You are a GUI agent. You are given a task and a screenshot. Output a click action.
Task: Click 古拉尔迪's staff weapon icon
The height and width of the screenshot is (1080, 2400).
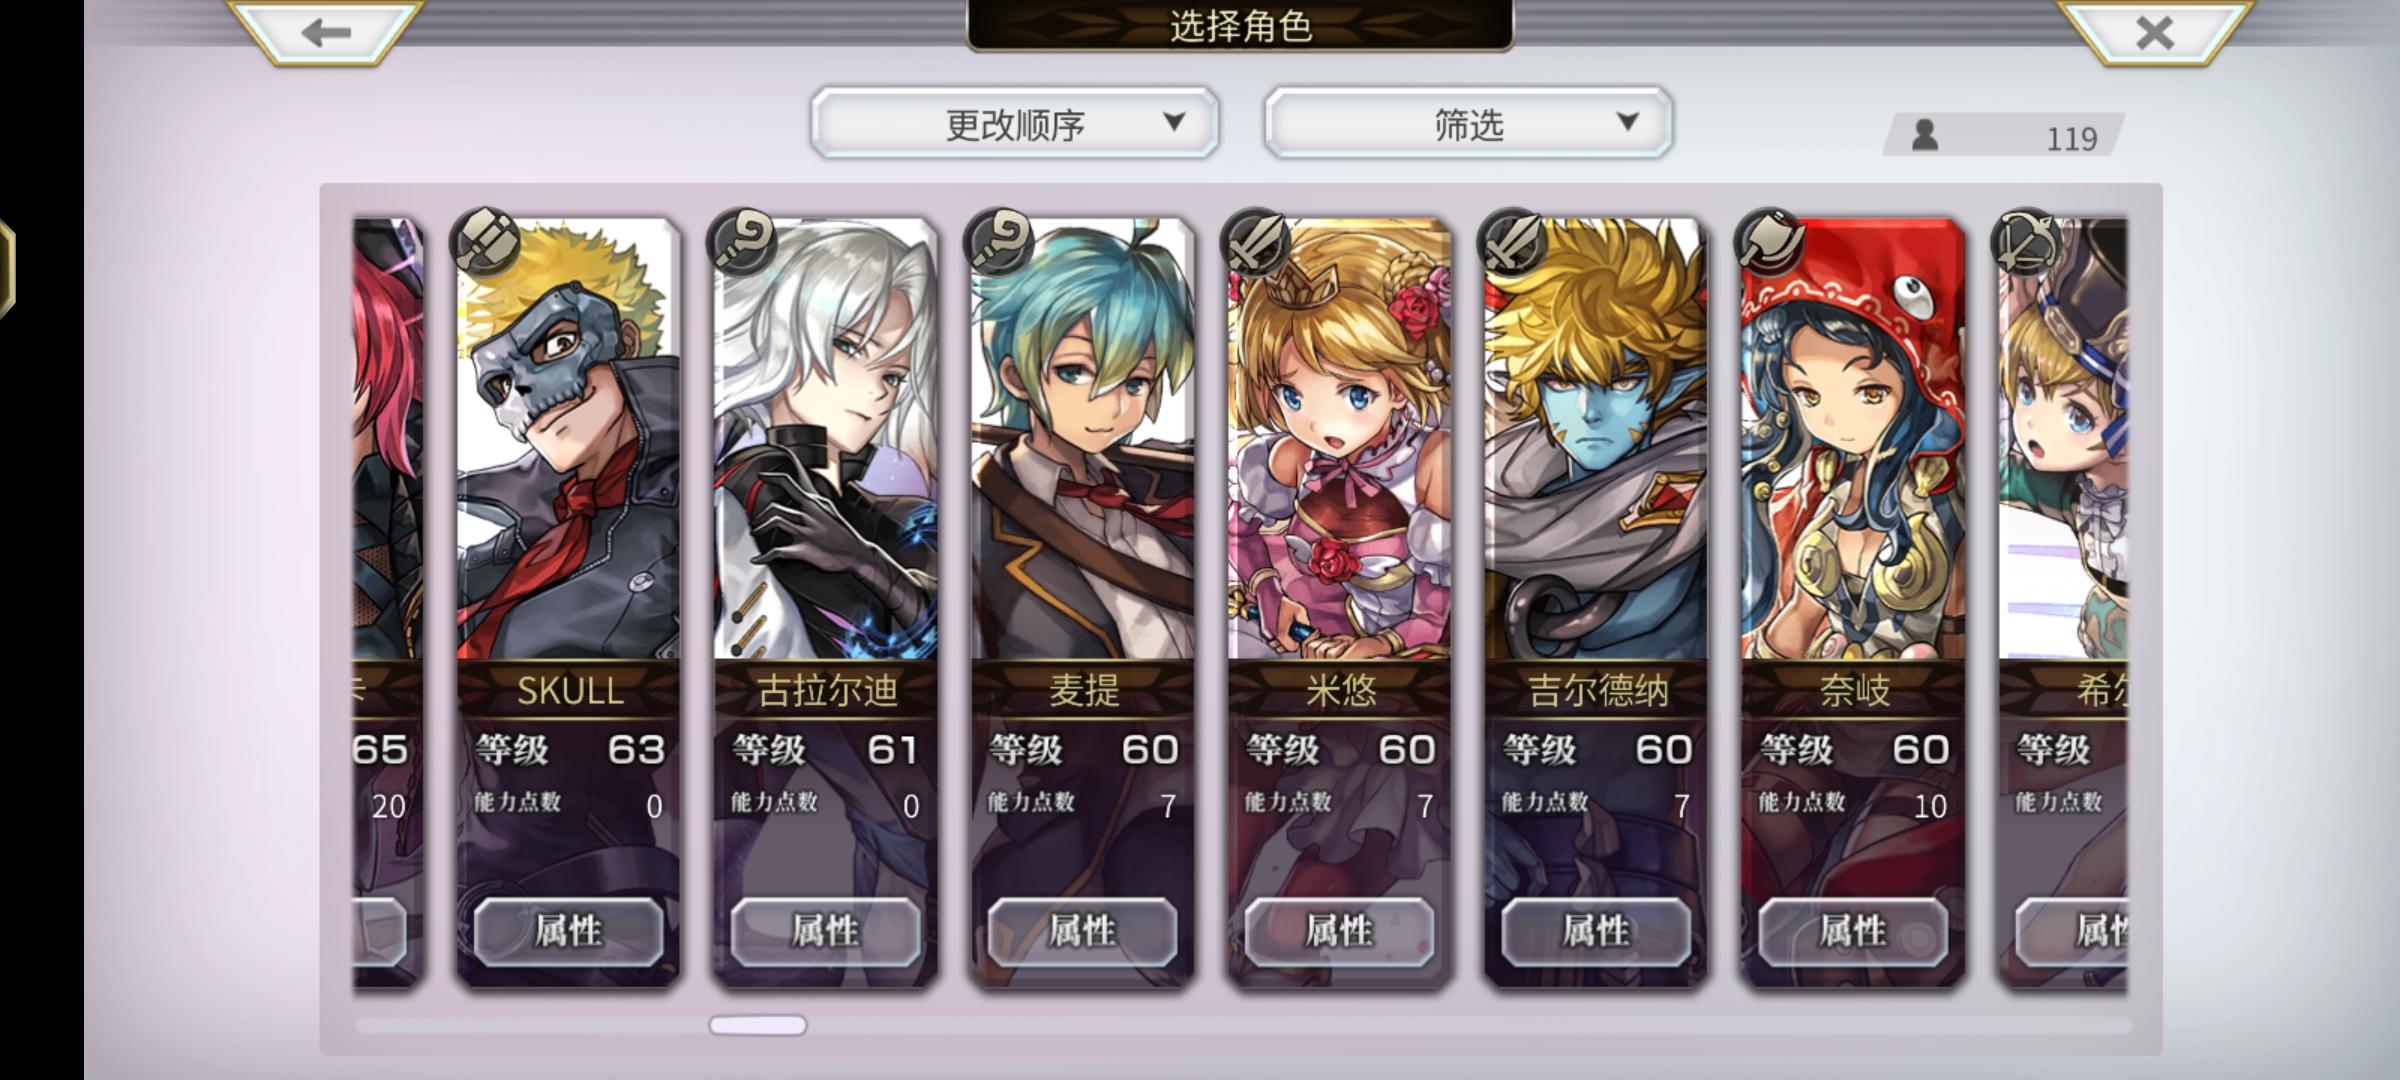tap(742, 242)
